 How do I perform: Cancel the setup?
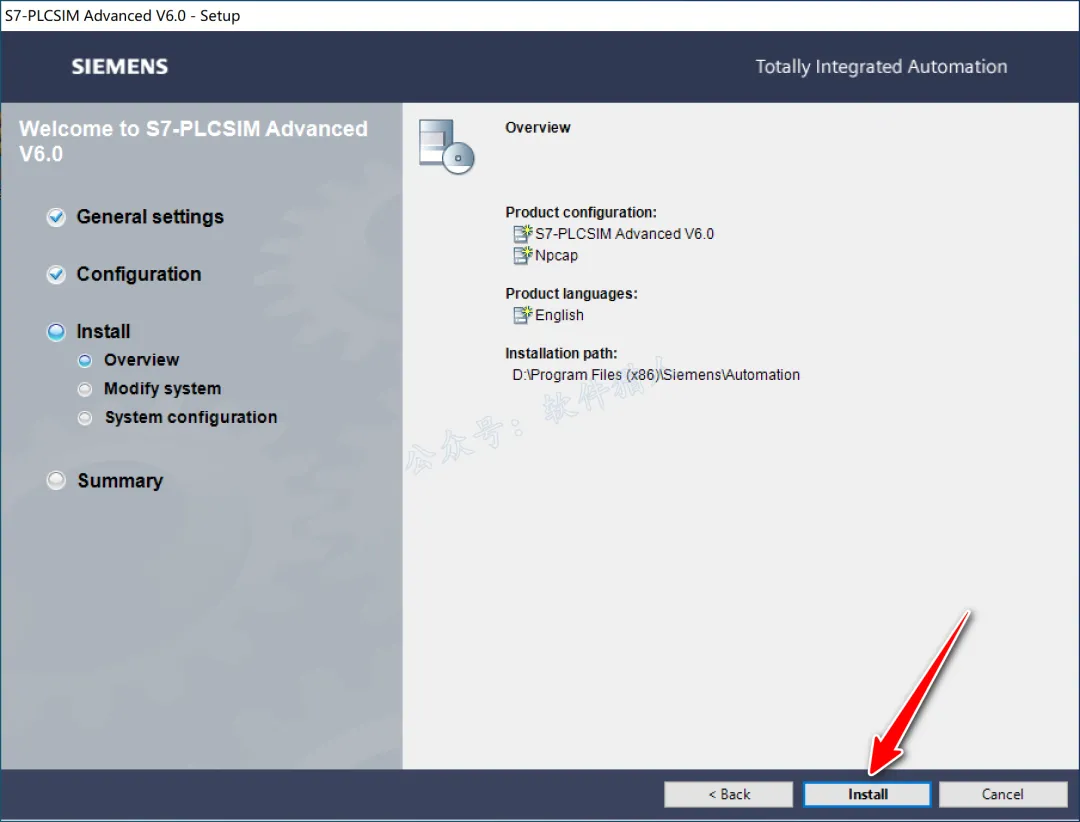click(1002, 794)
